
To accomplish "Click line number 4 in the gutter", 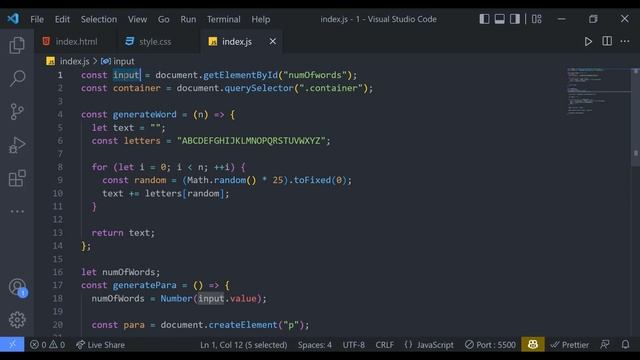I will (x=60, y=114).
